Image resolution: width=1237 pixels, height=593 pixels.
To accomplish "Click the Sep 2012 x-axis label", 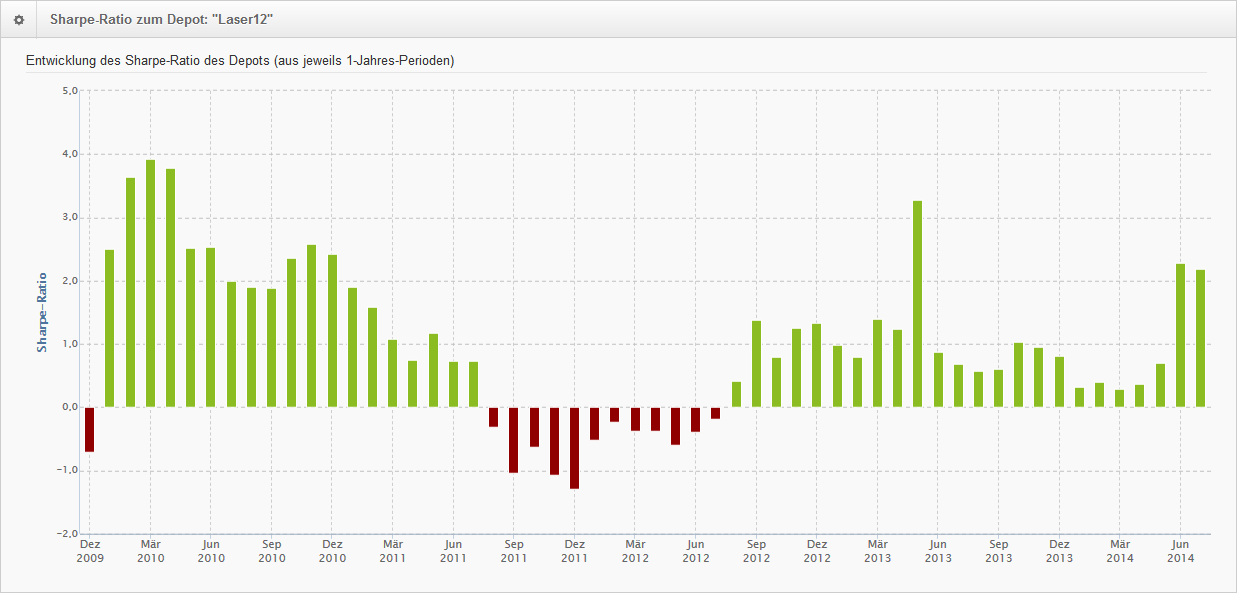I will click(x=756, y=551).
